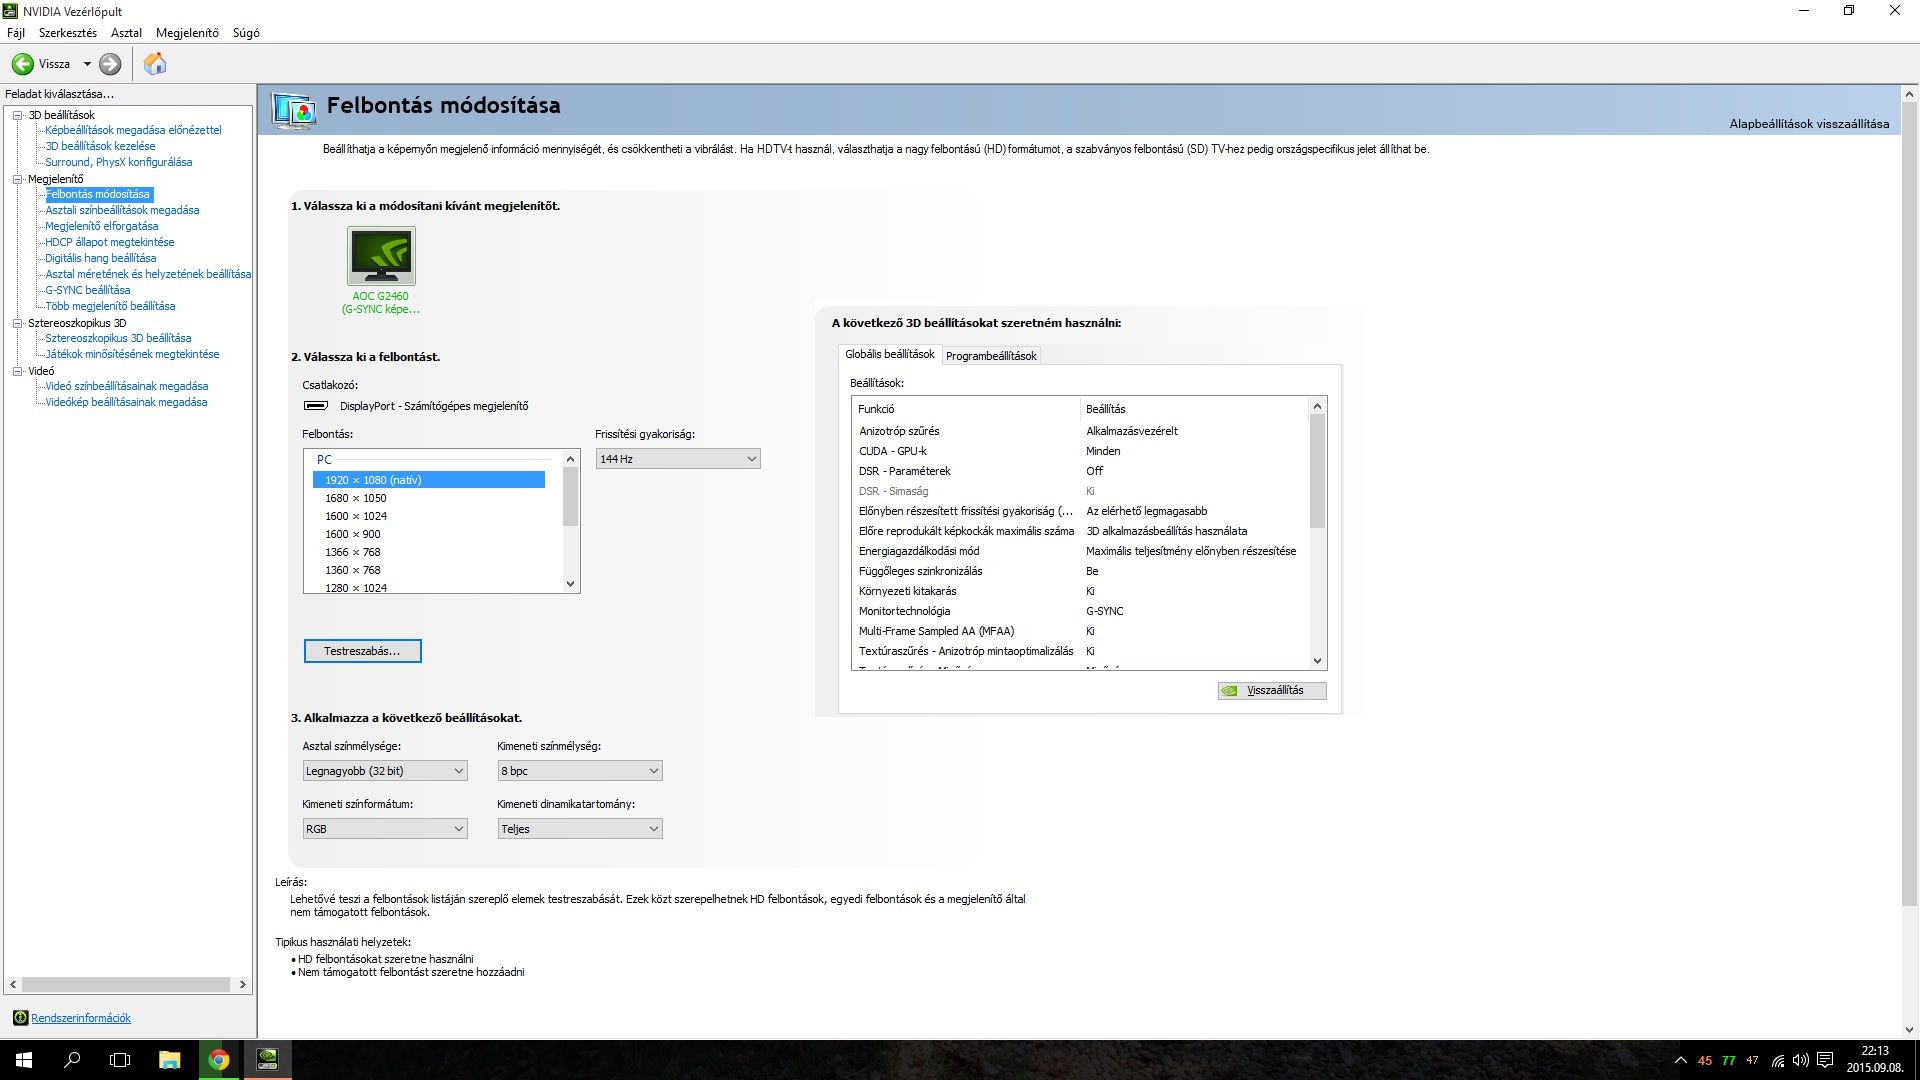Click the forward arrow toolbar icon
1920x1080 pixels.
click(x=110, y=64)
